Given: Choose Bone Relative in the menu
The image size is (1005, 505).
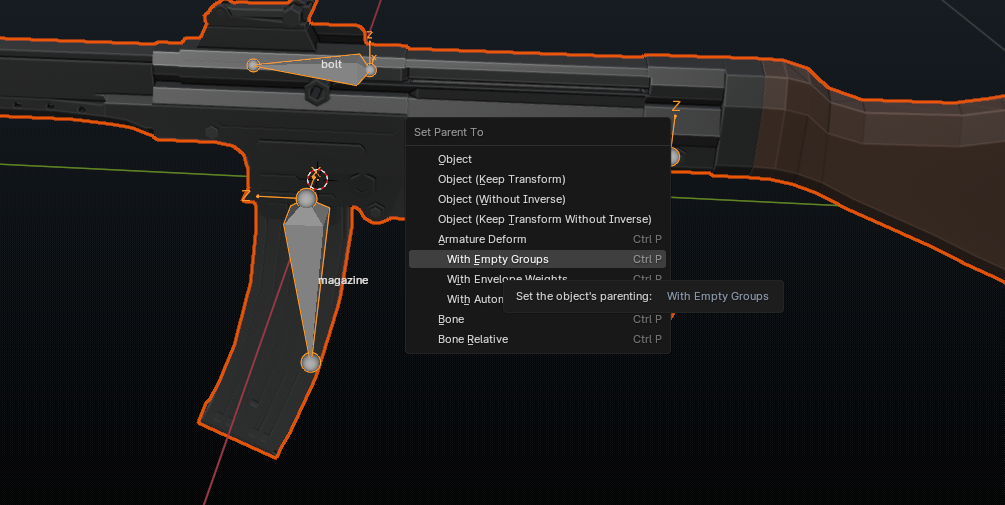Looking at the screenshot, I should 473,339.
